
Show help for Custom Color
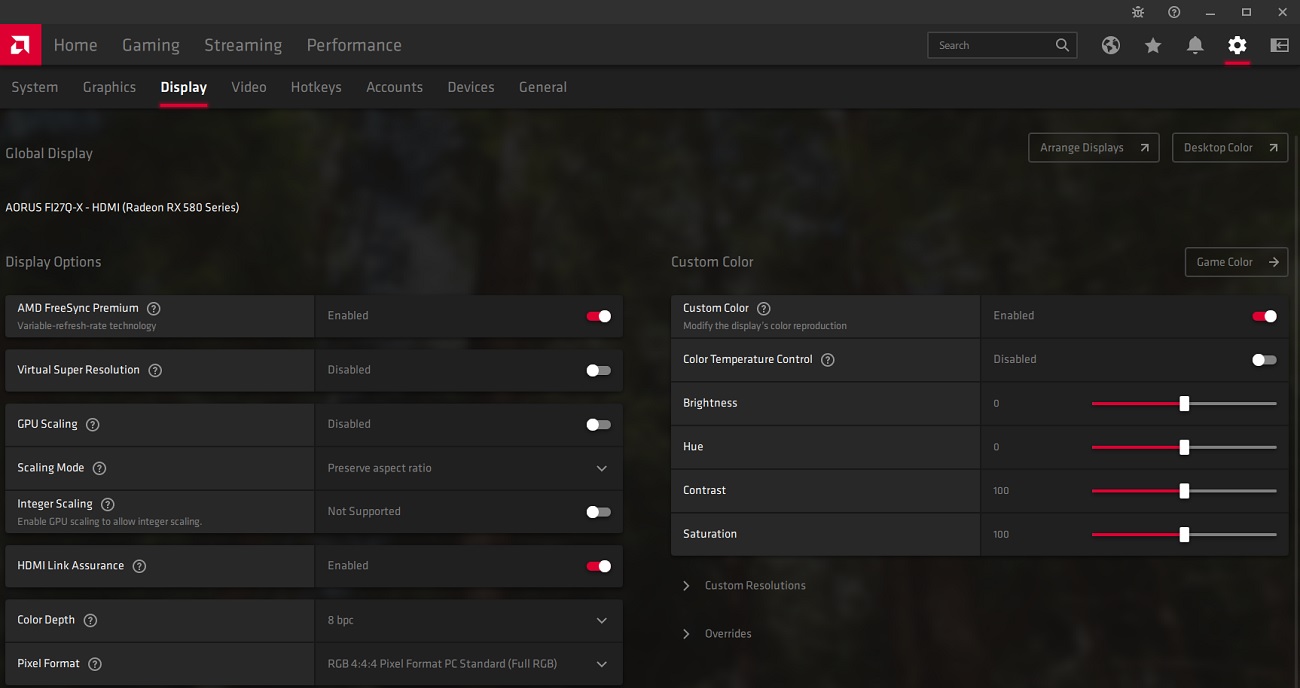[764, 309]
